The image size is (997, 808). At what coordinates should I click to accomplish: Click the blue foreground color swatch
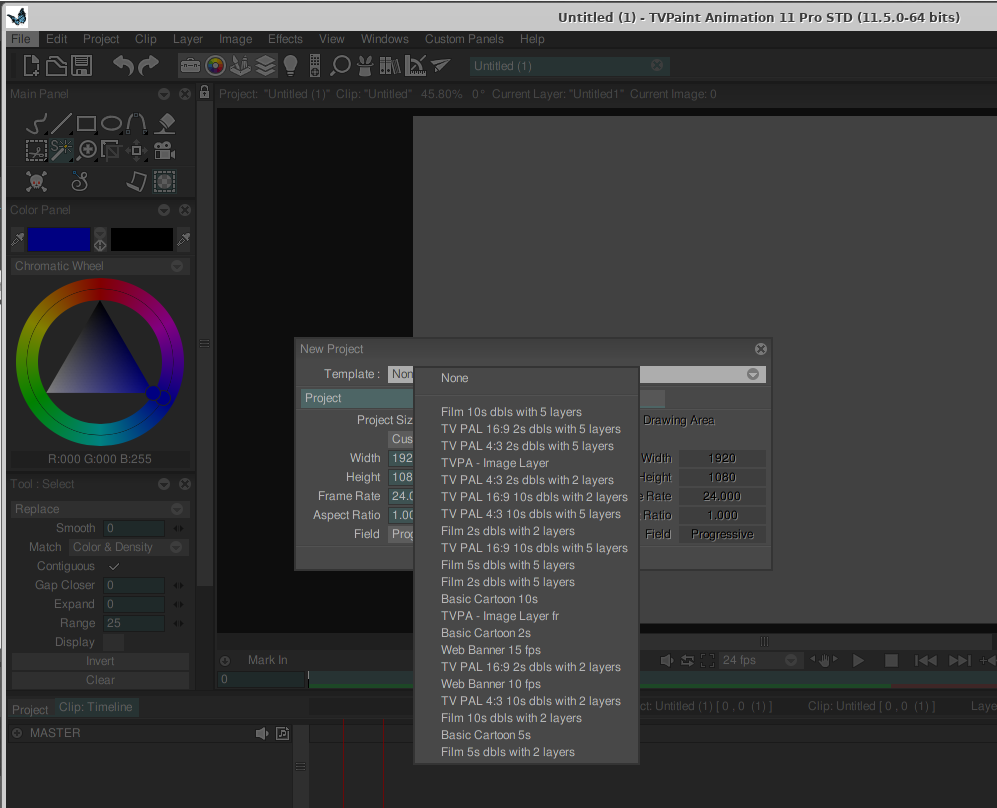[x=58, y=240]
